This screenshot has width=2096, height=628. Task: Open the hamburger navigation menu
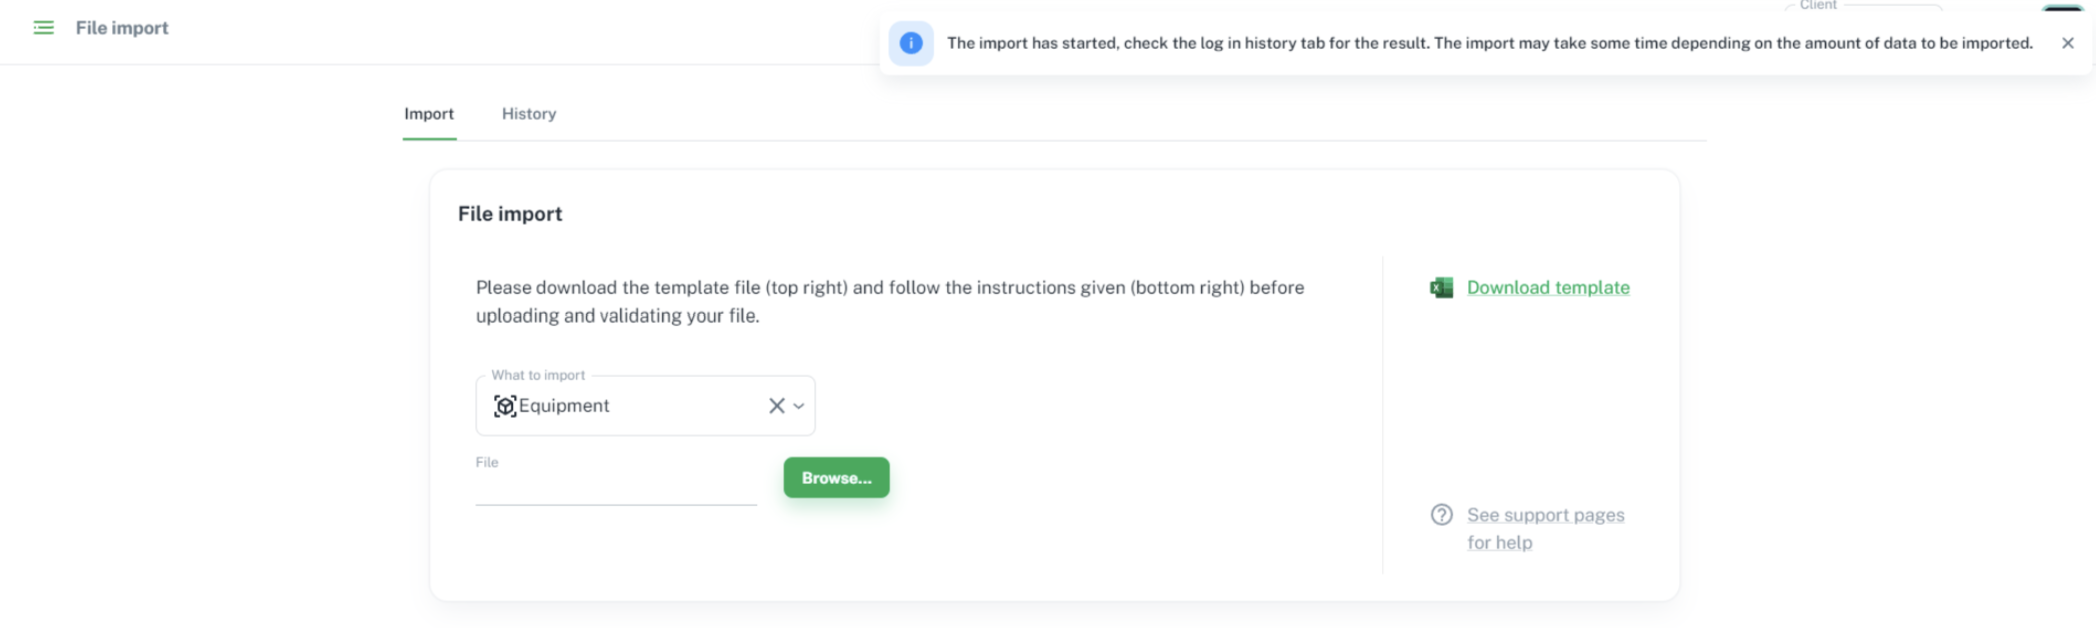(43, 28)
